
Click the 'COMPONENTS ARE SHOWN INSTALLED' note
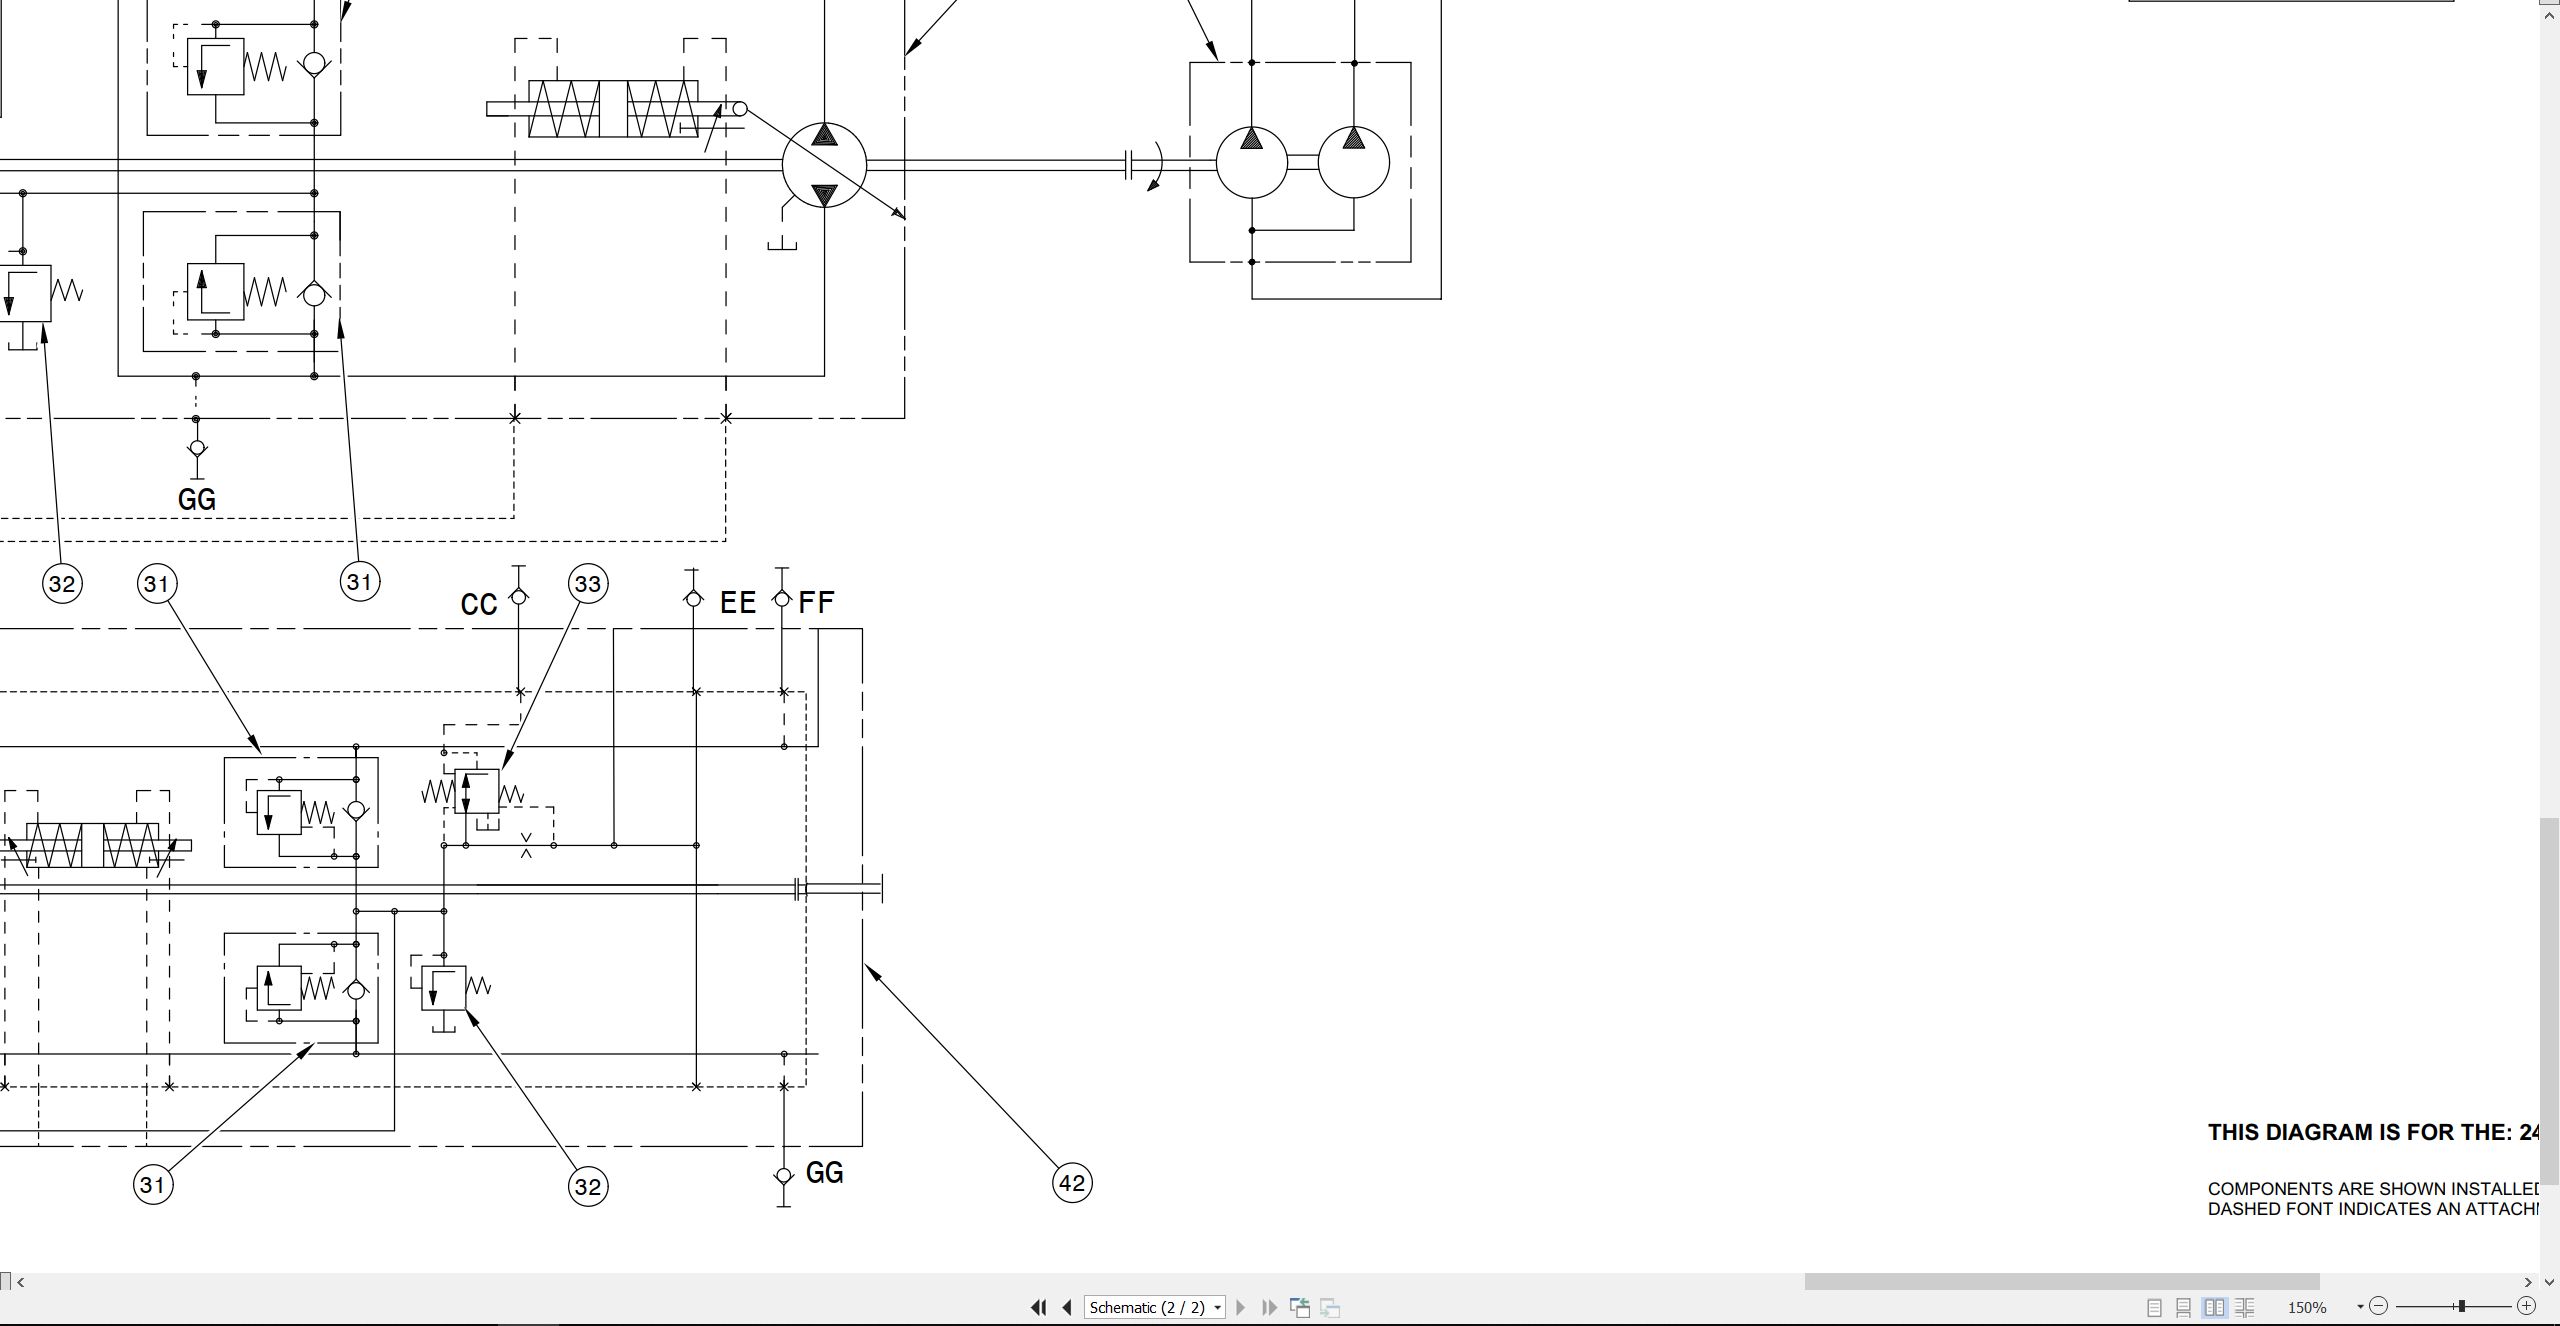[x=2373, y=1189]
